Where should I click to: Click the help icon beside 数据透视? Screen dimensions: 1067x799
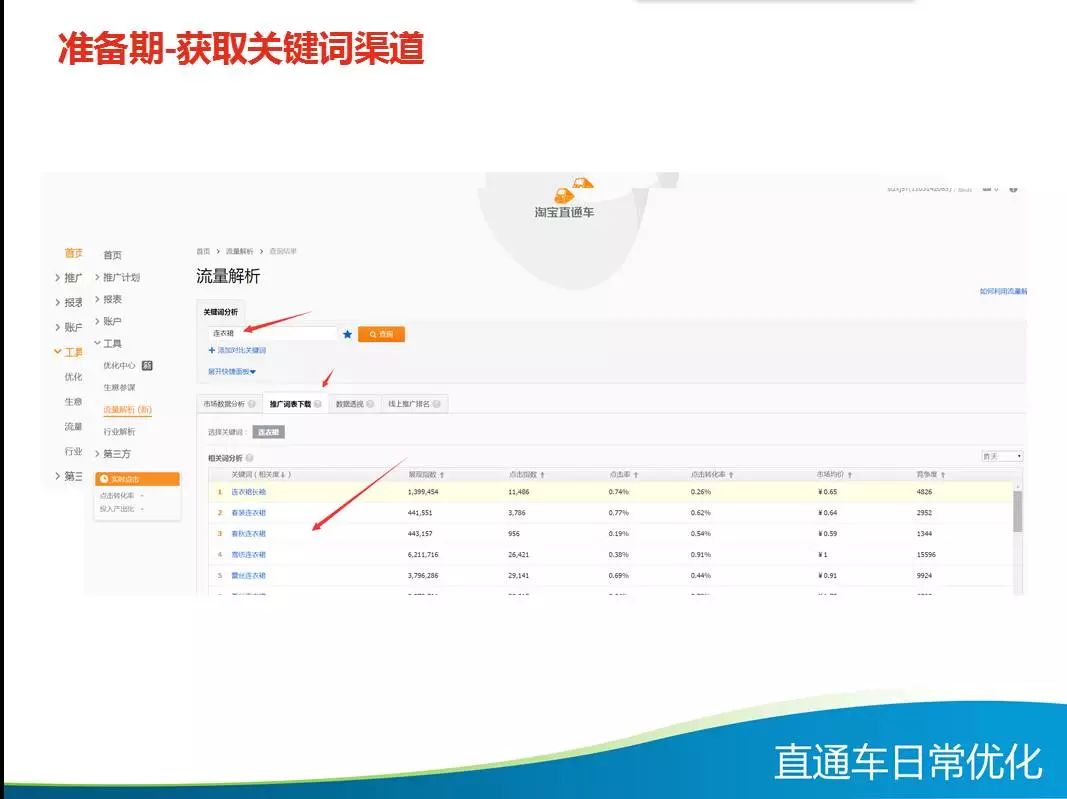coord(370,404)
